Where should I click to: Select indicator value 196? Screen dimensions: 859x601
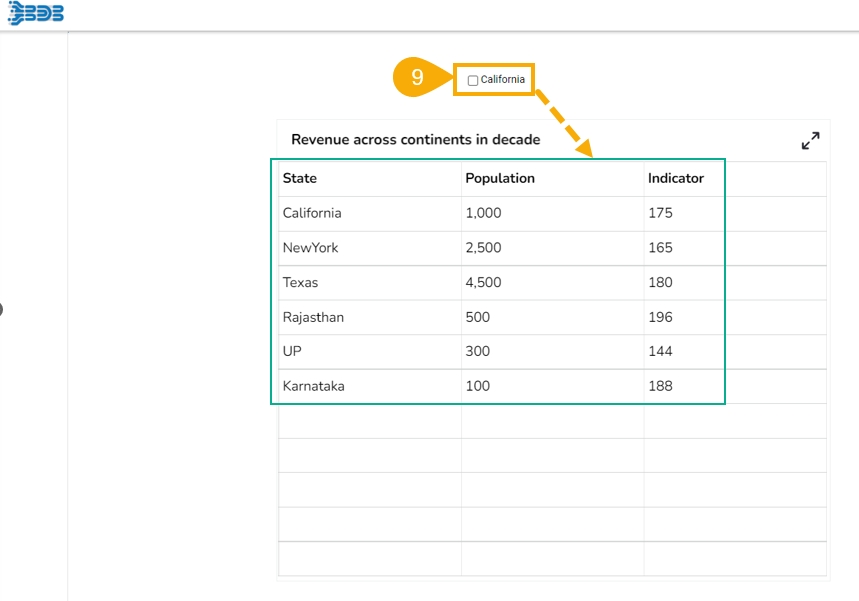click(x=660, y=317)
